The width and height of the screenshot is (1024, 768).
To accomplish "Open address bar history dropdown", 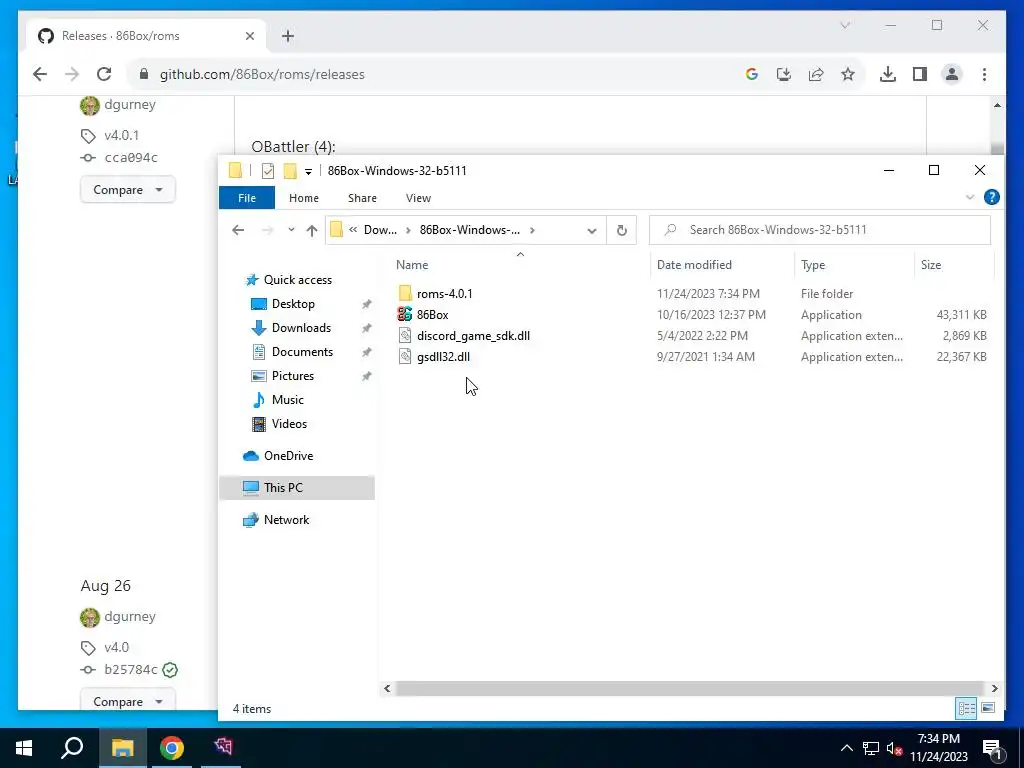I will pos(592,231).
